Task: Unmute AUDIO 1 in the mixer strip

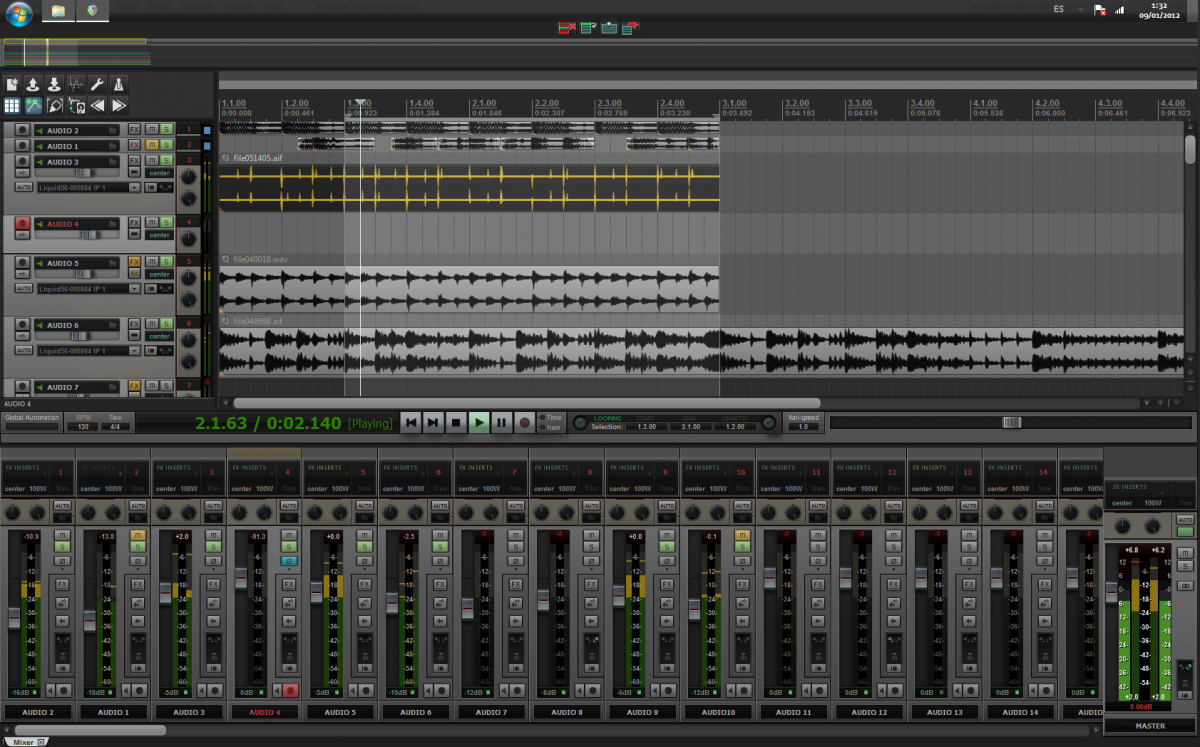Action: pyautogui.click(x=138, y=535)
